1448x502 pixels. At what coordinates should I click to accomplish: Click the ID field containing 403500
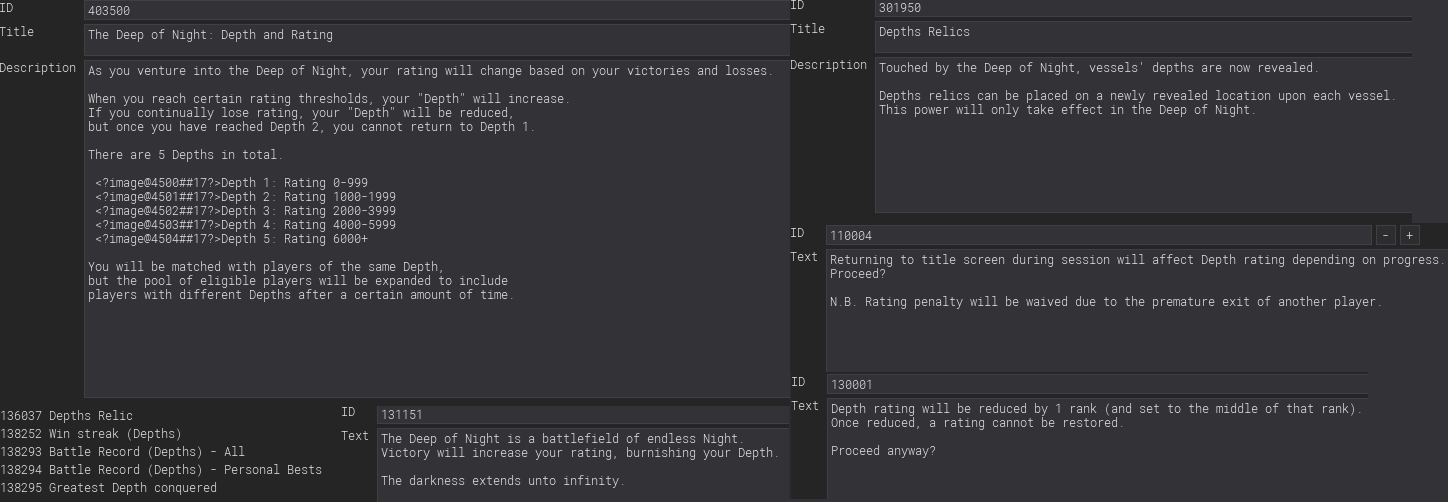pyautogui.click(x=437, y=10)
